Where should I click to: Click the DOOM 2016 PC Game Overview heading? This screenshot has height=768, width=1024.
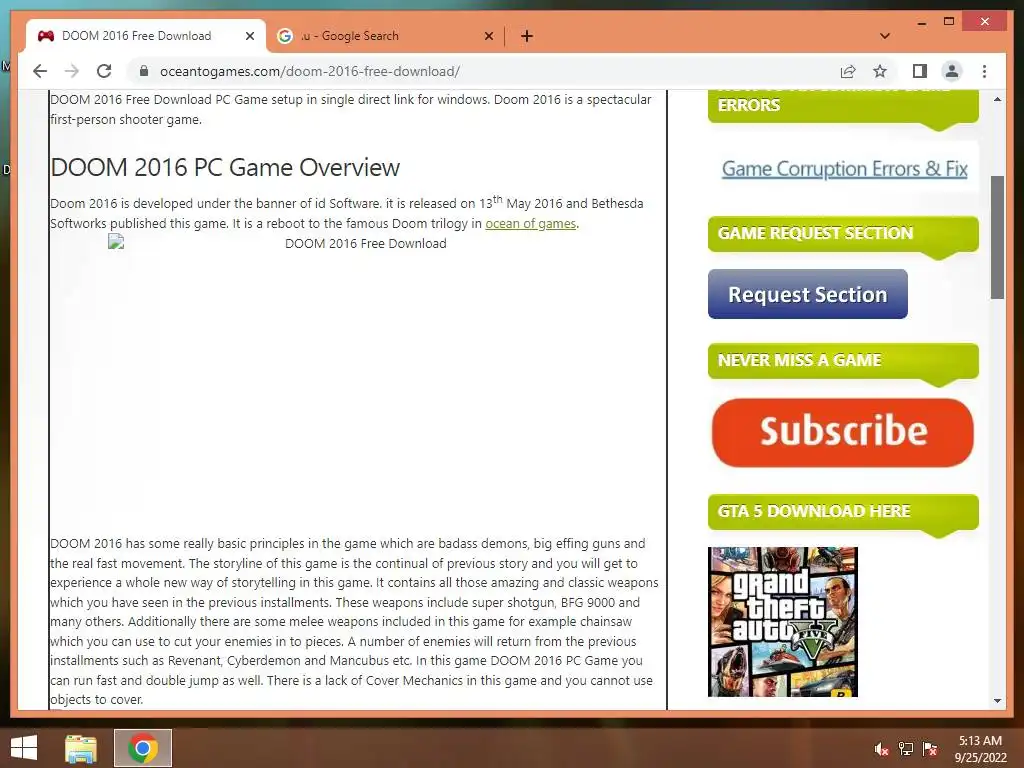pyautogui.click(x=225, y=168)
